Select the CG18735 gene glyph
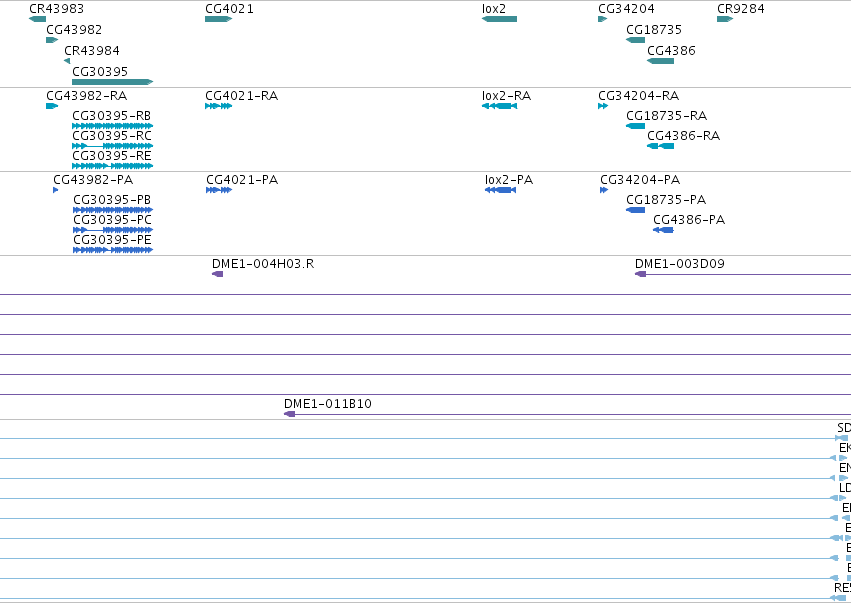 click(x=636, y=40)
